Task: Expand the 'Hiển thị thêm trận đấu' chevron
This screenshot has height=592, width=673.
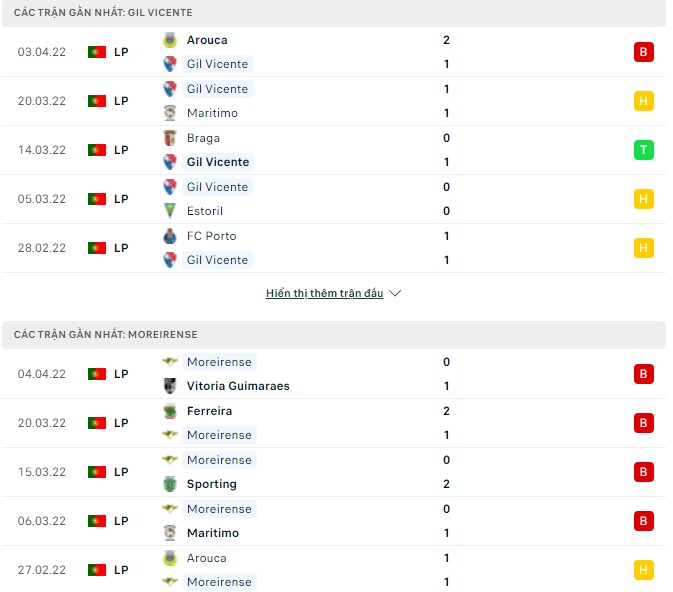Action: tap(395, 294)
